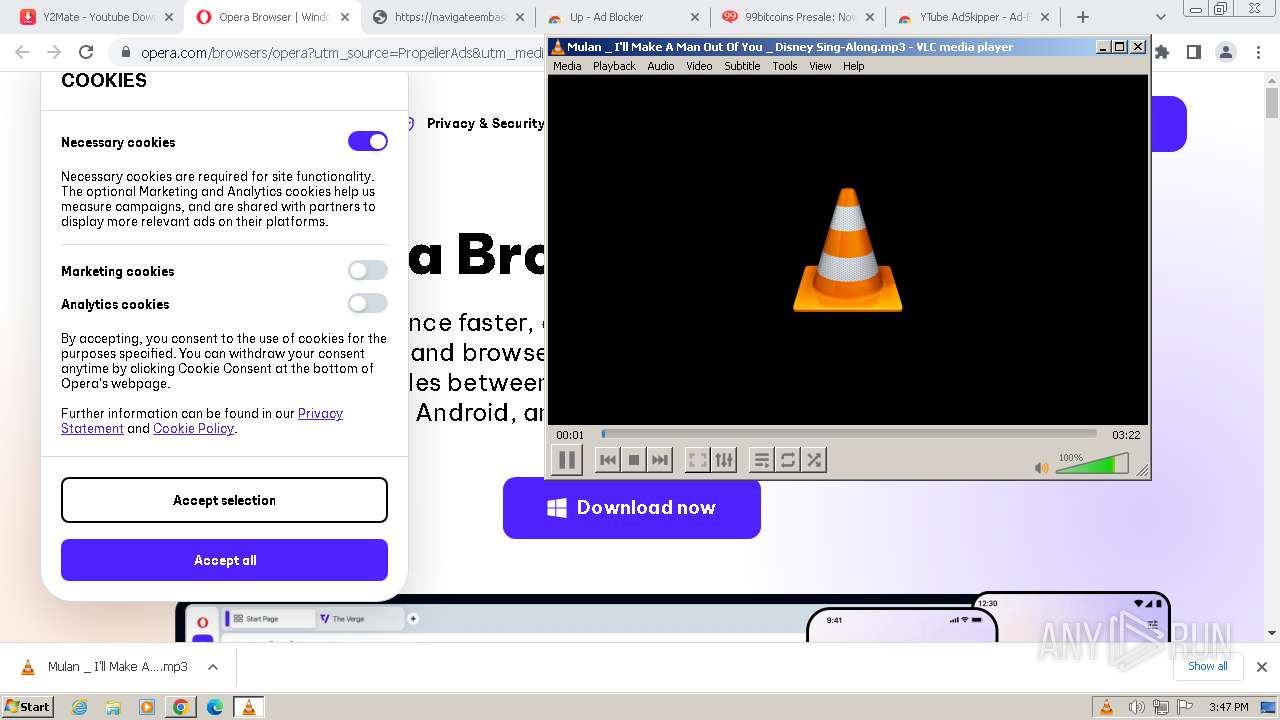The height and width of the screenshot is (720, 1280).
Task: Open the VLC Help menu
Action: [x=853, y=66]
